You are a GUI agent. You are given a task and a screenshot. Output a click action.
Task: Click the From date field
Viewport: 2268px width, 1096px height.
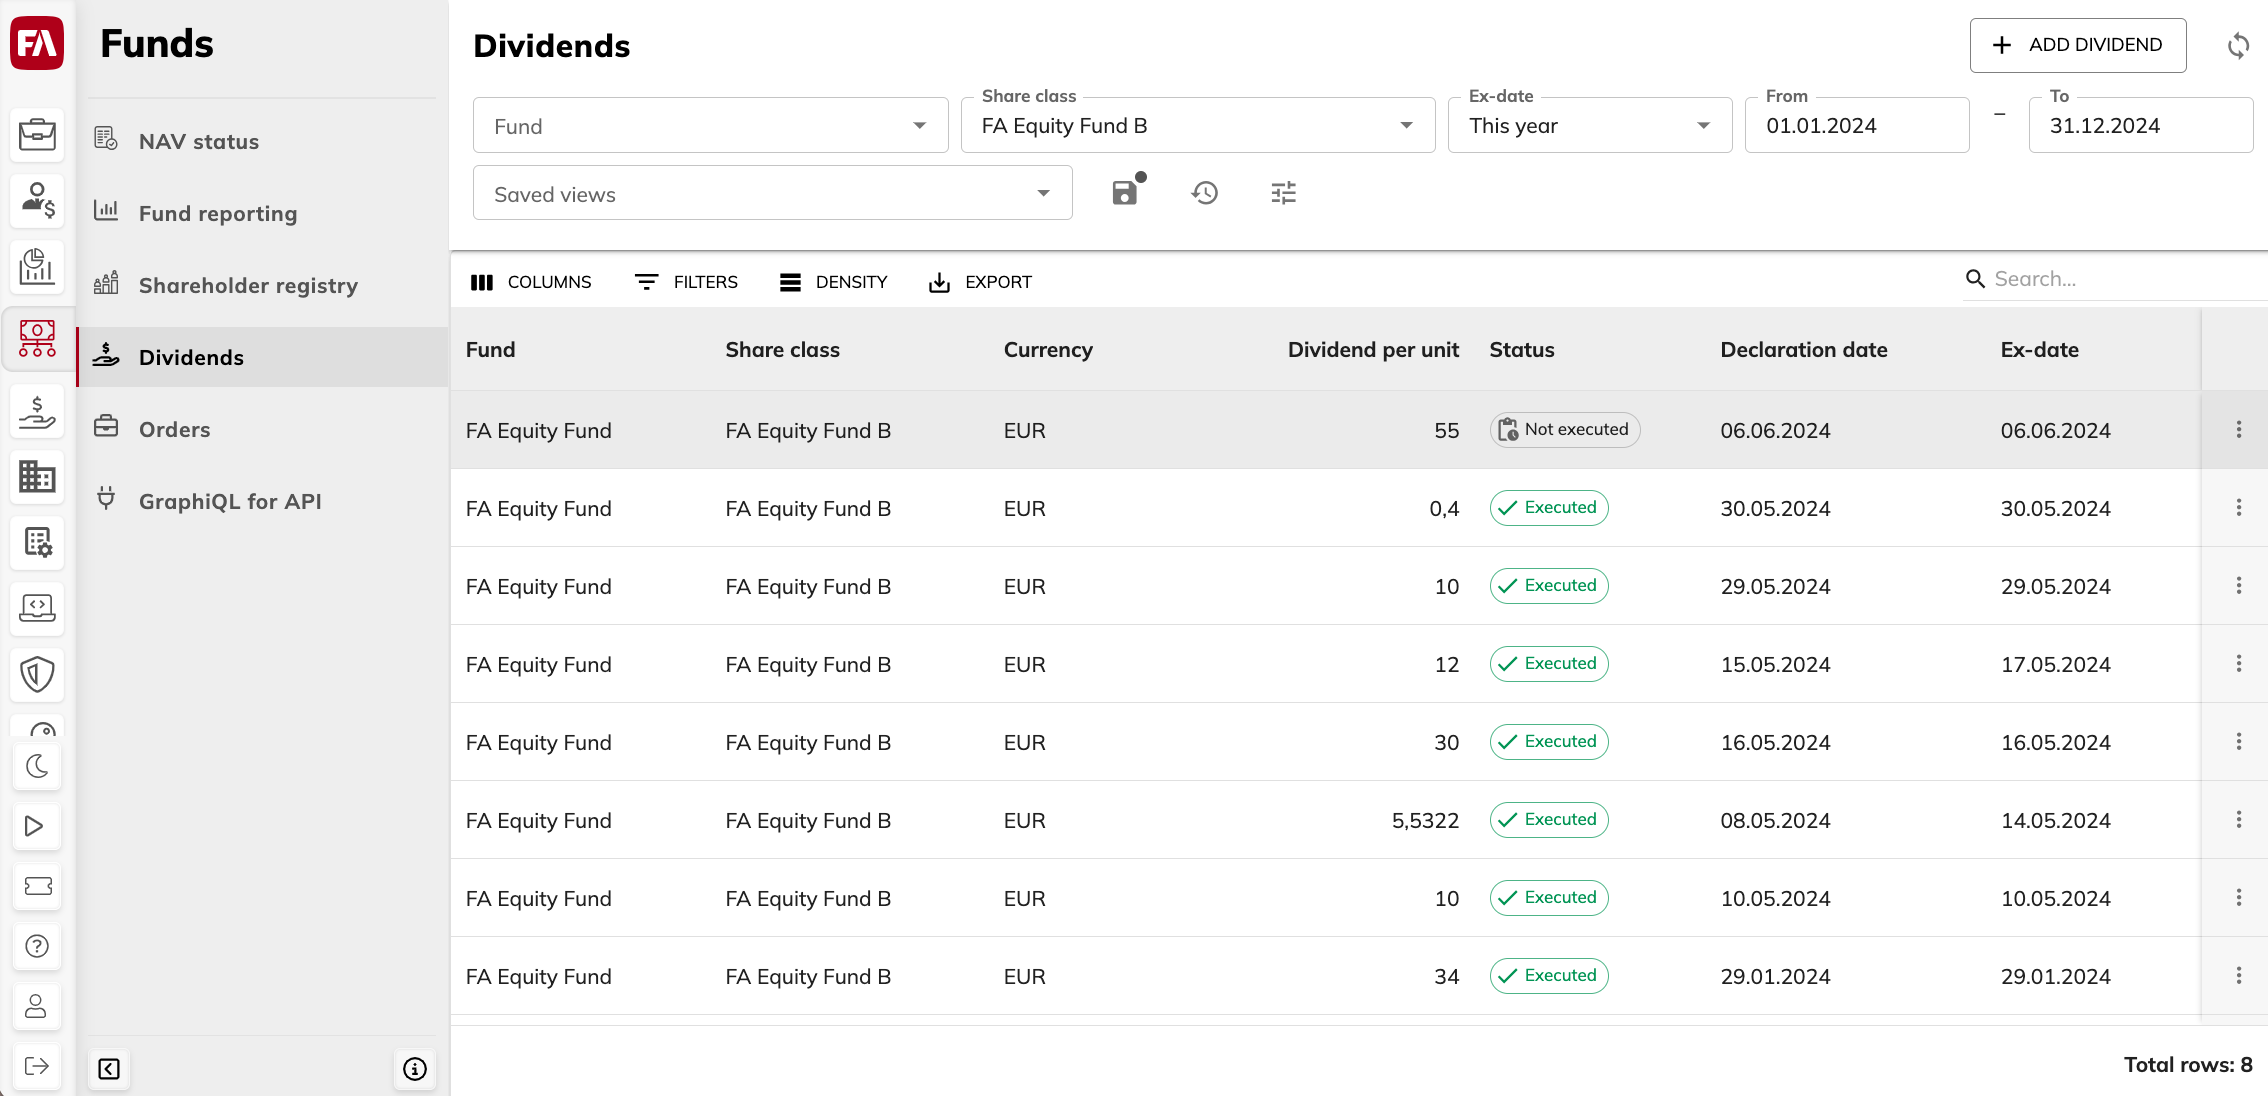pyautogui.click(x=1856, y=126)
